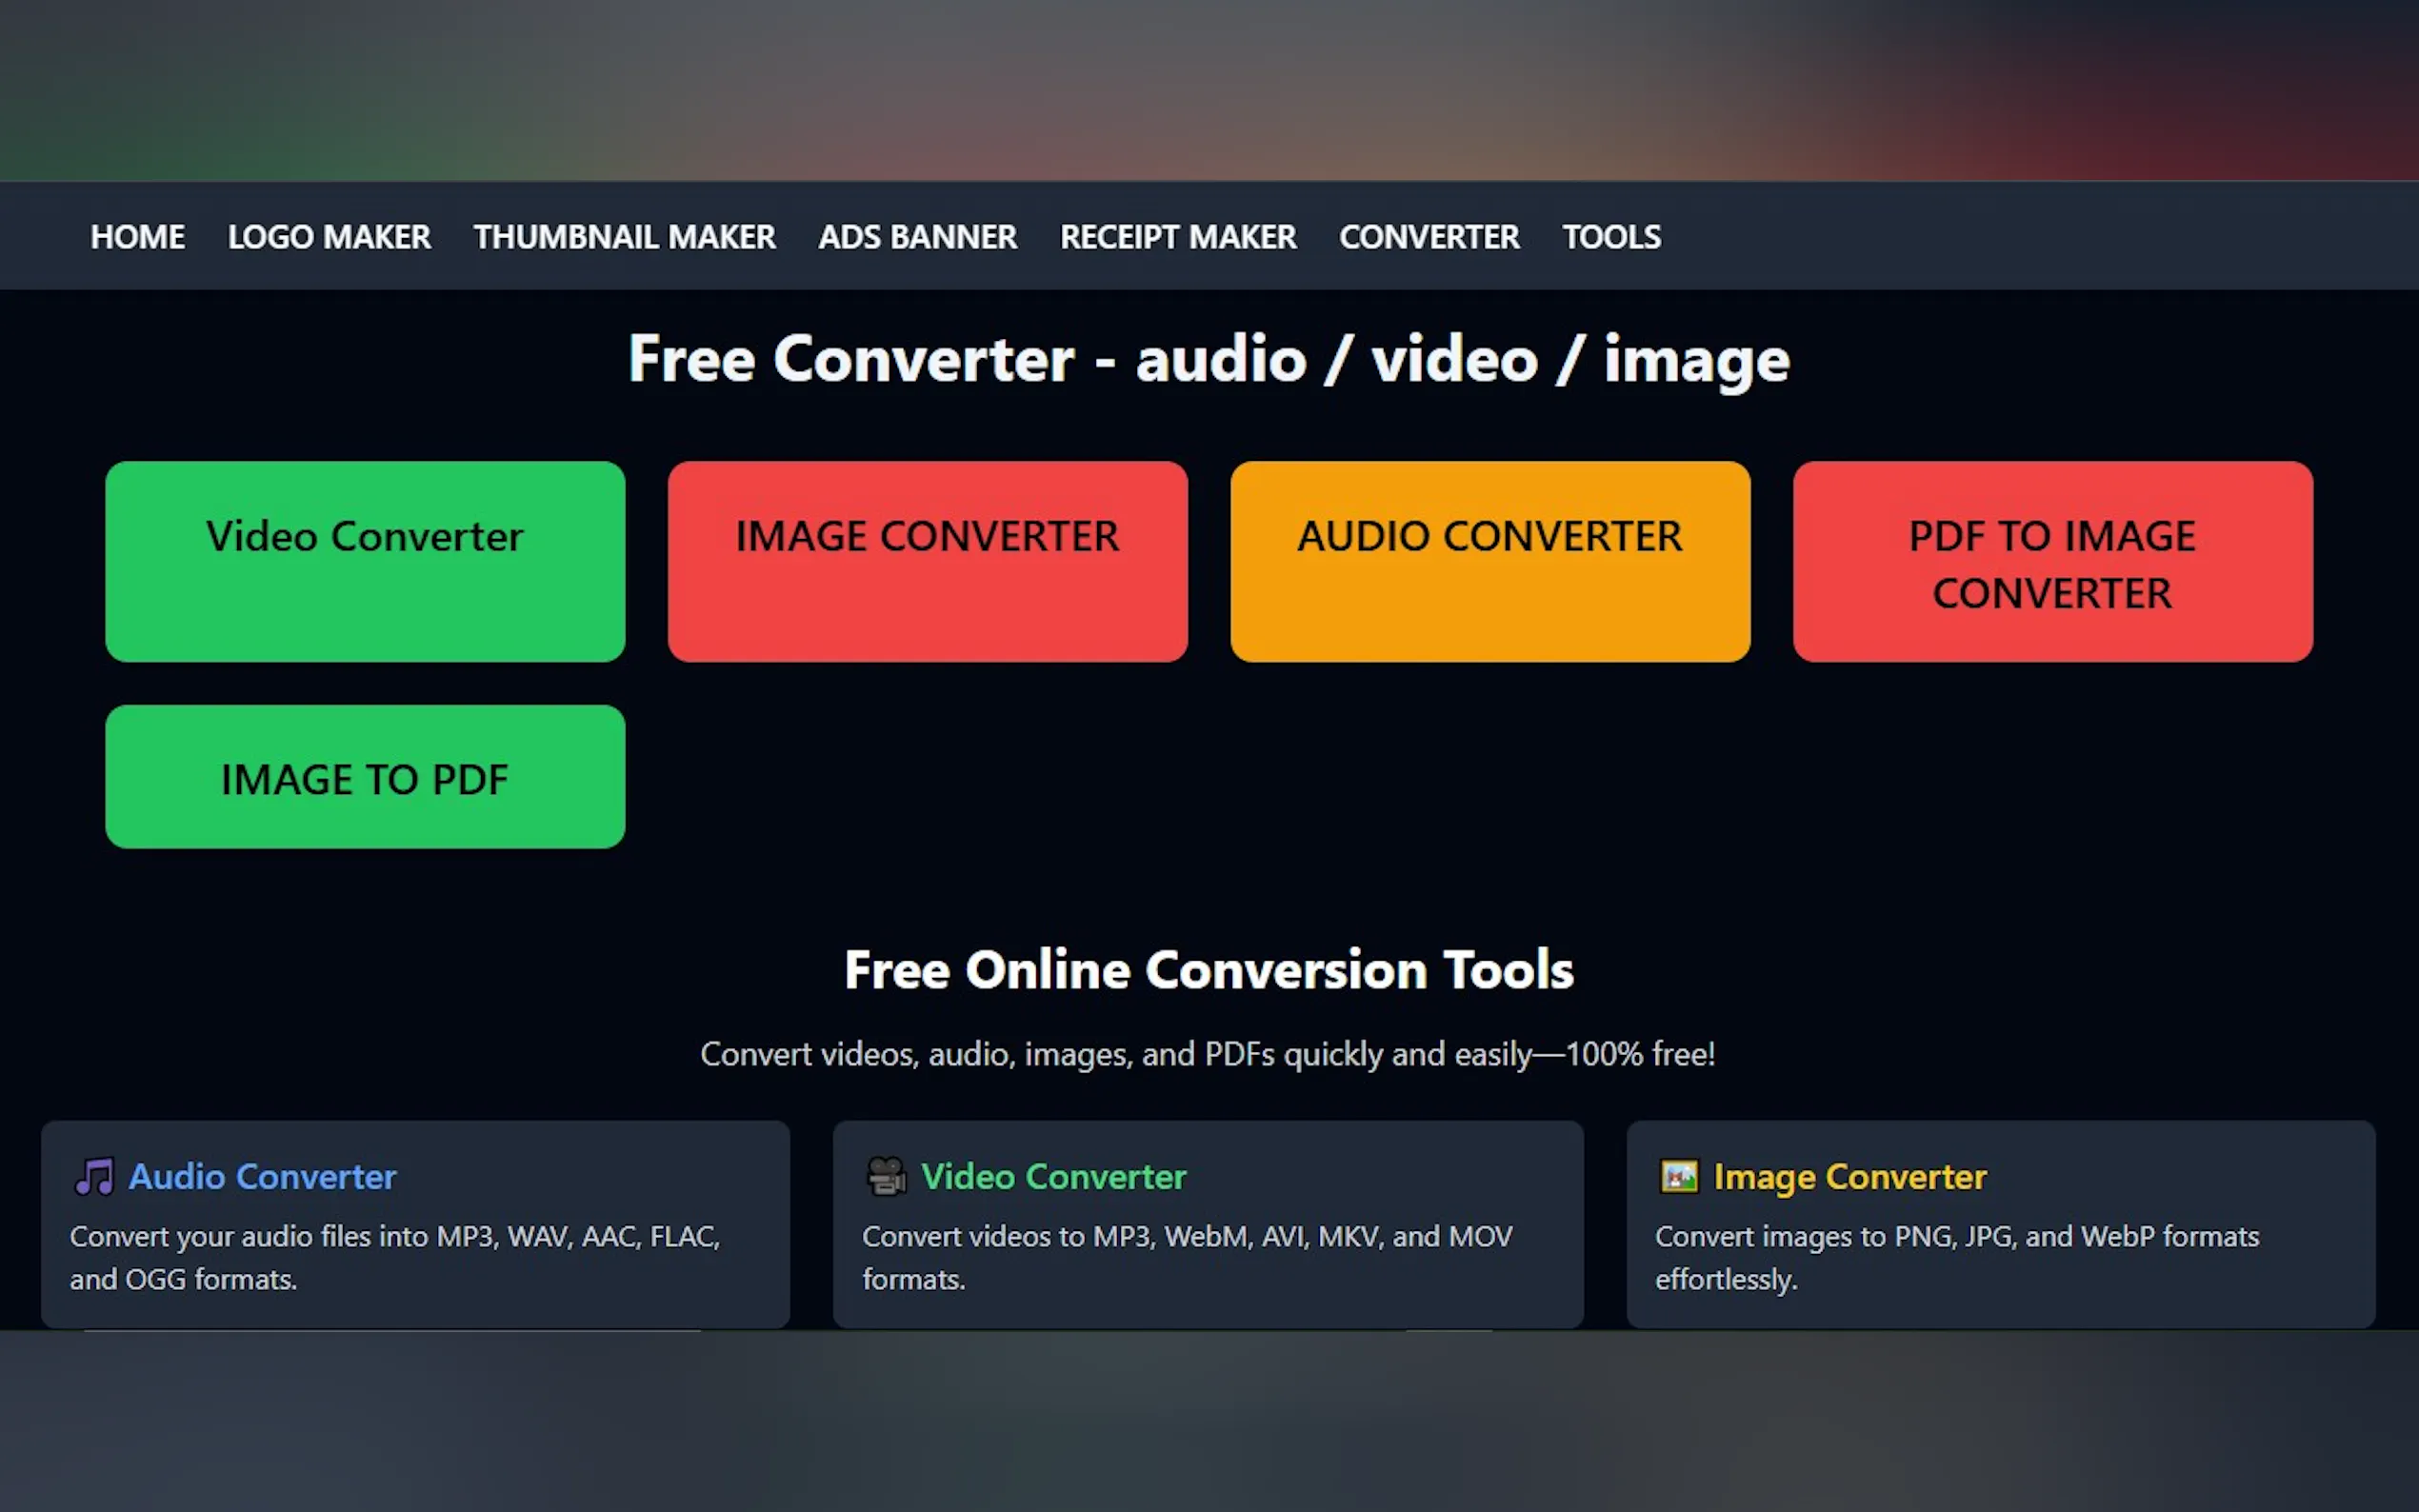
Task: Open THUMBNAIL MAKER from nav bar
Action: [x=624, y=237]
